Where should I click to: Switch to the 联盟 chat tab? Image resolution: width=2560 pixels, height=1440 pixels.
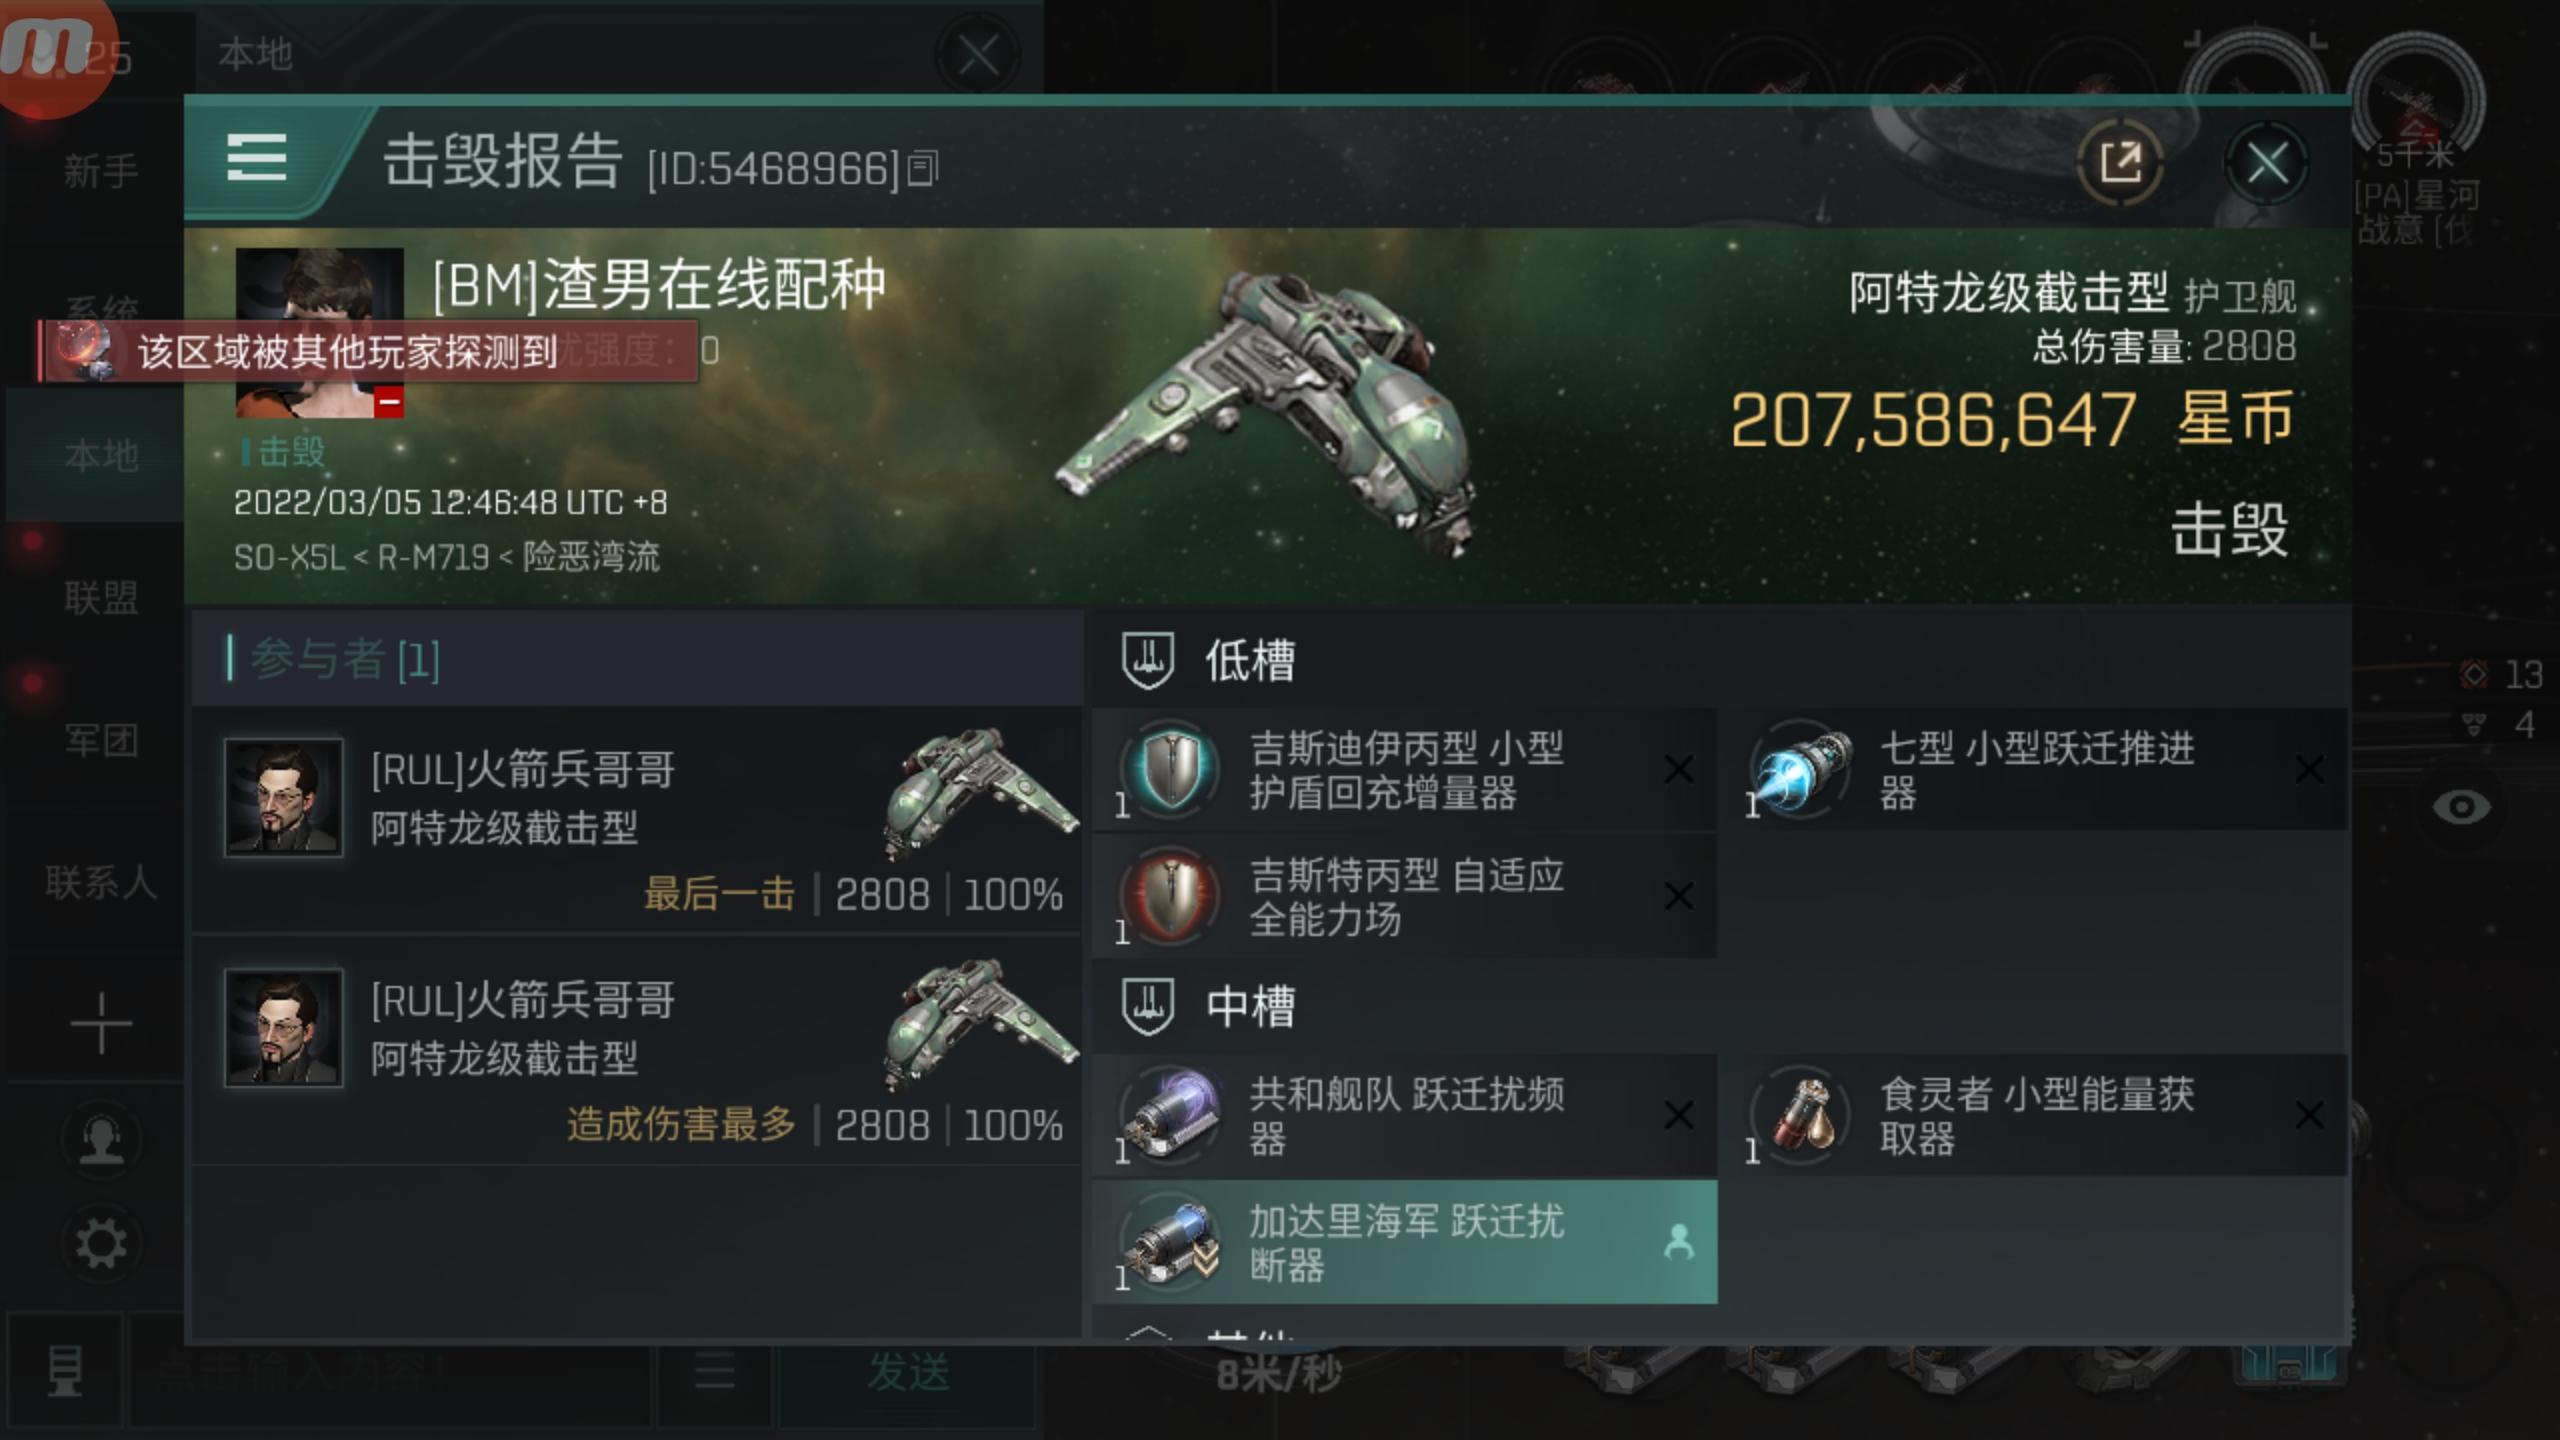[x=101, y=598]
